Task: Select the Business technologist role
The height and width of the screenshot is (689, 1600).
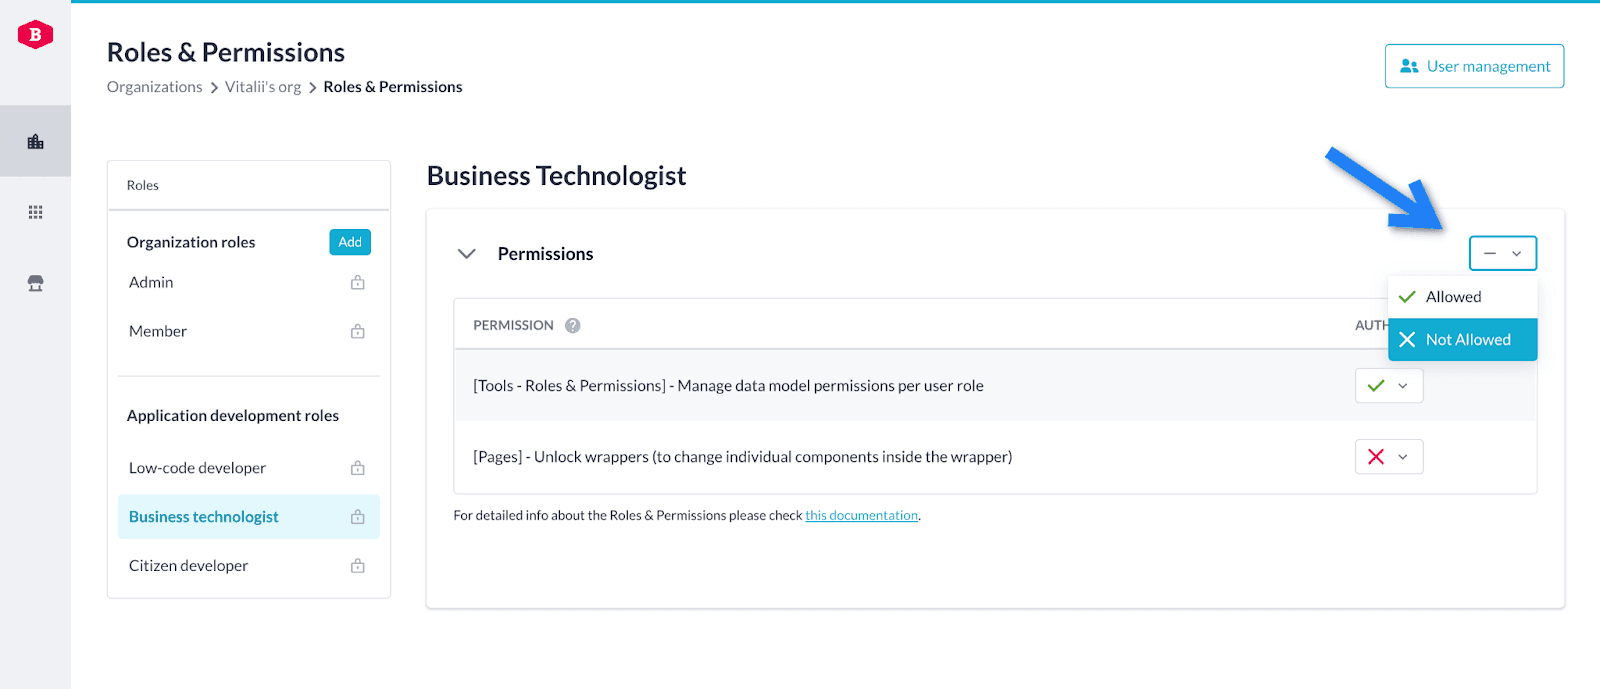Action: point(248,517)
